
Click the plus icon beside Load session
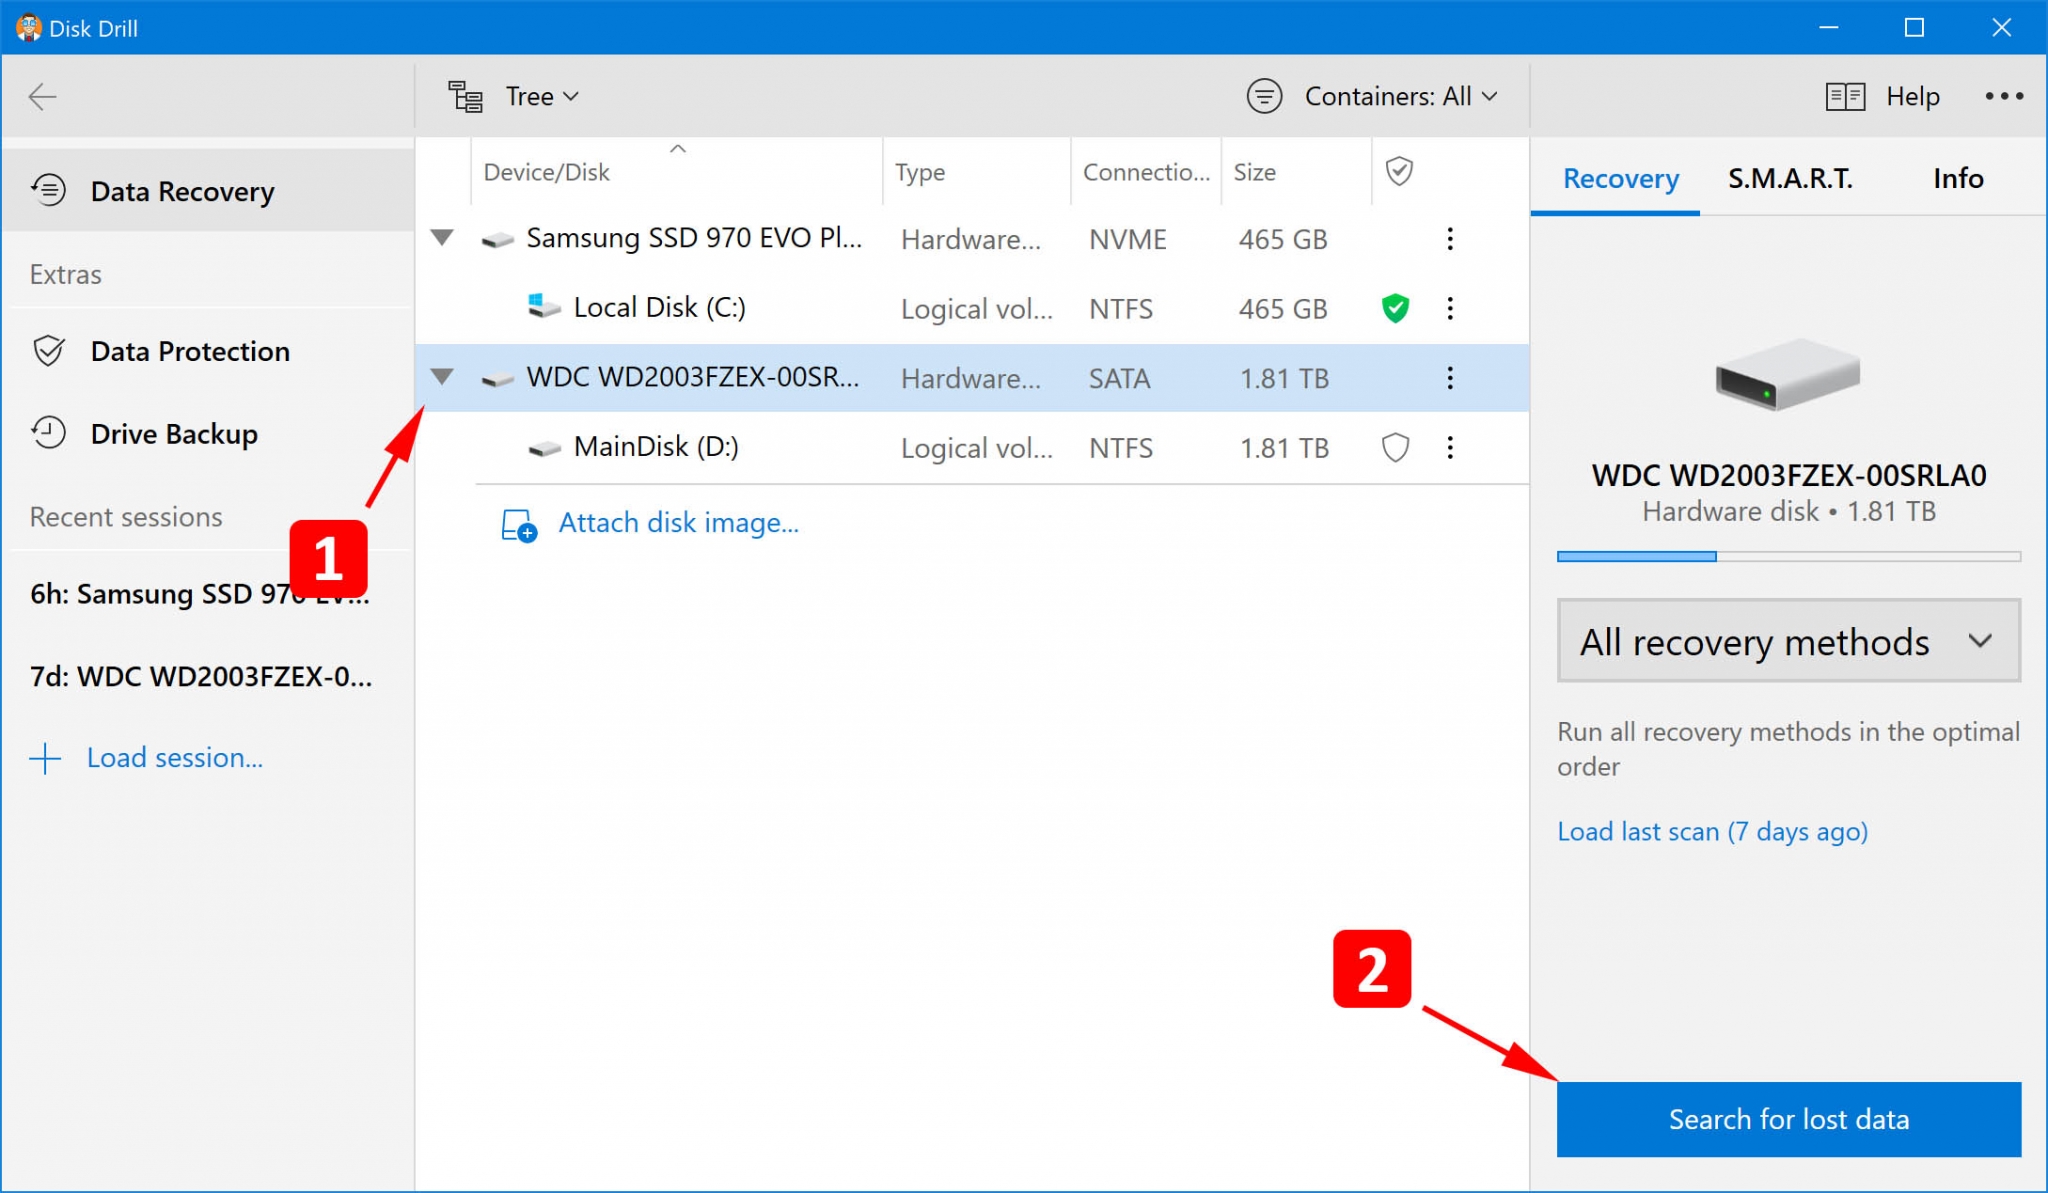click(45, 759)
